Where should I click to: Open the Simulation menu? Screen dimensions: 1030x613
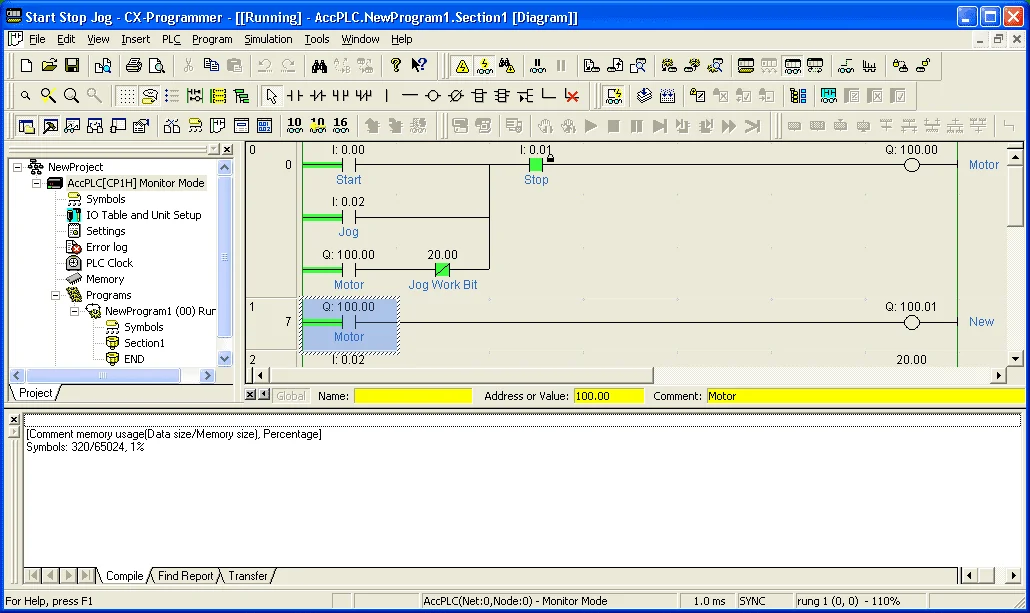(x=268, y=39)
